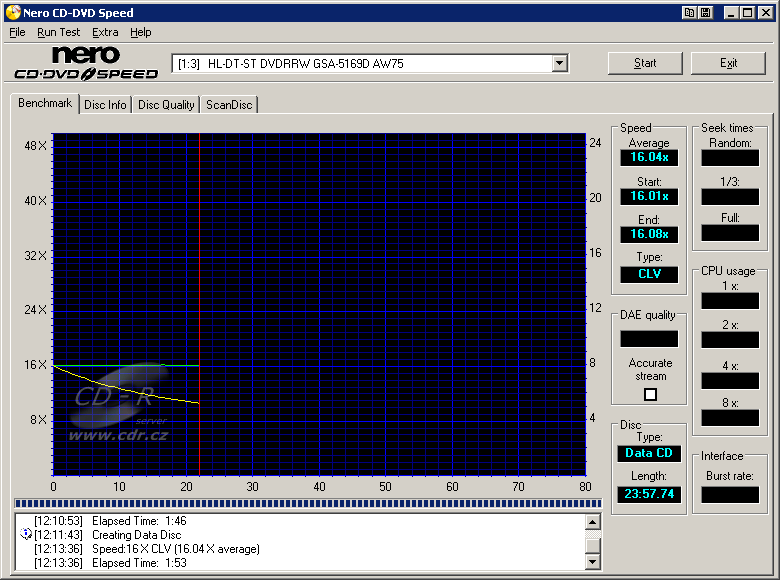Click the log scrollbar thumb
Screen dimensions: 780x580
[592, 546]
